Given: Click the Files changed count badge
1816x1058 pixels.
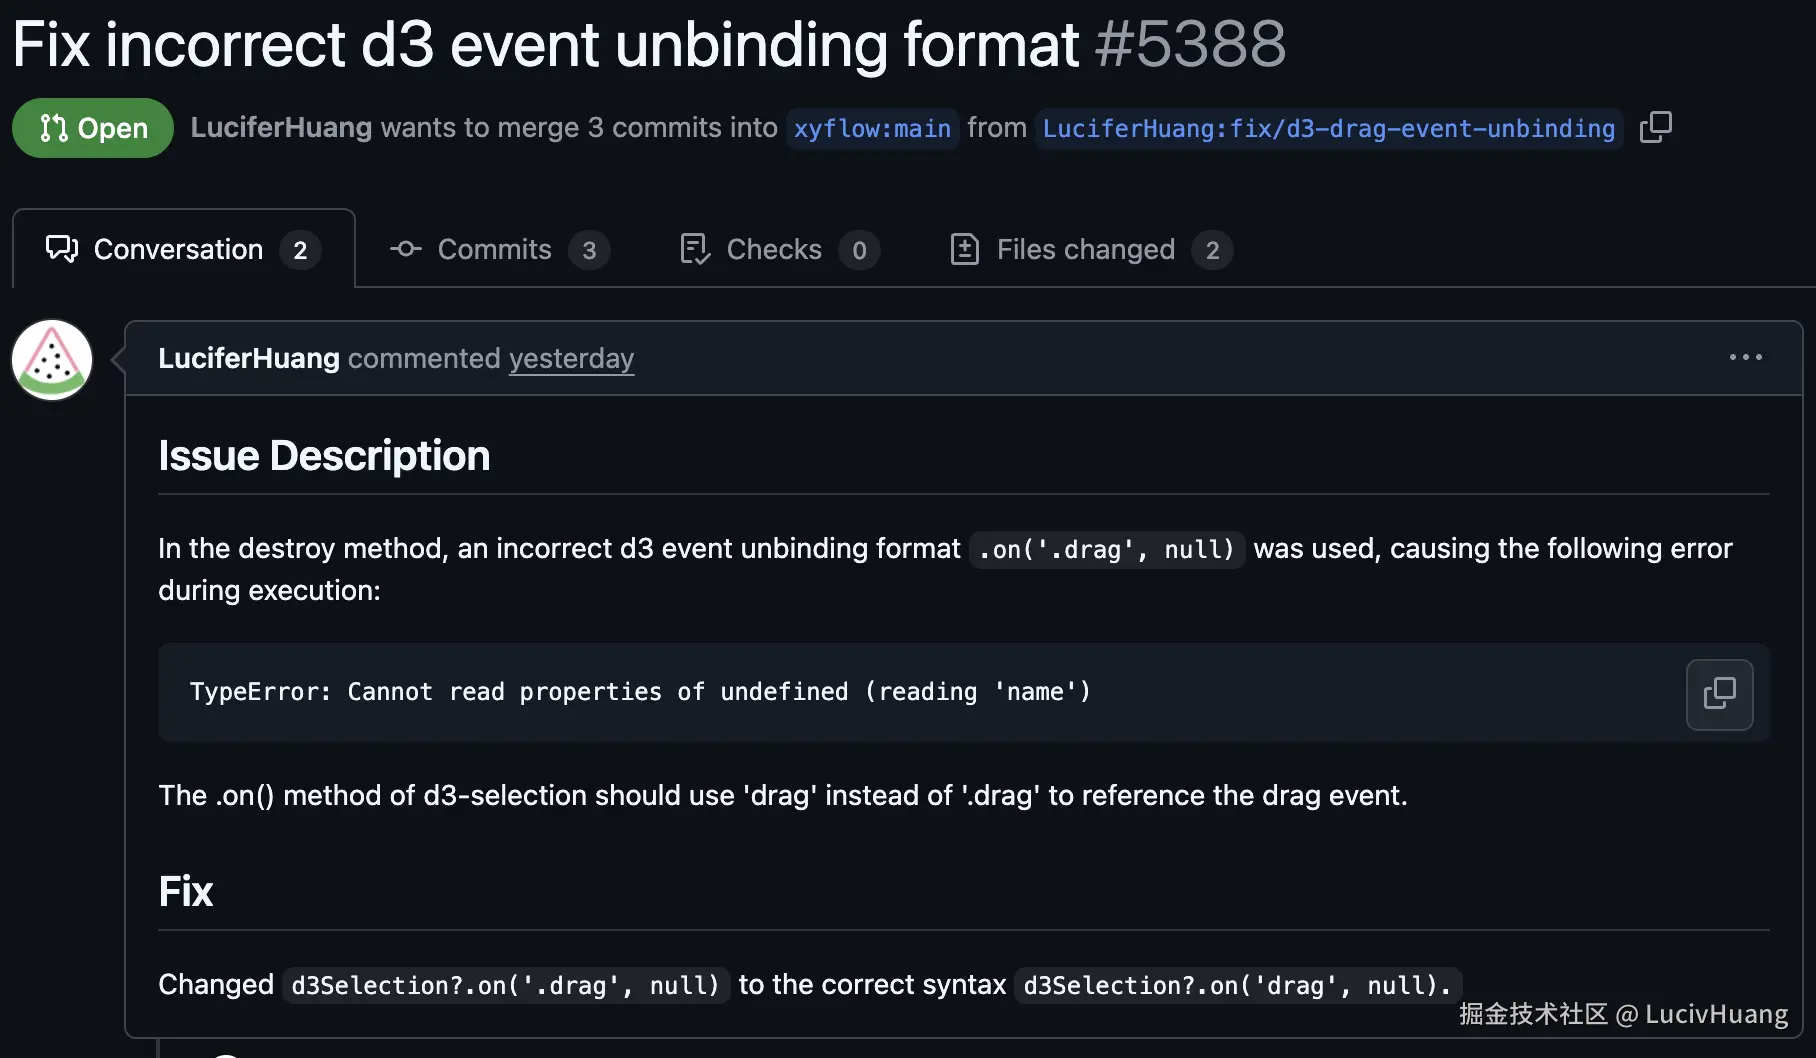Looking at the screenshot, I should (1212, 250).
